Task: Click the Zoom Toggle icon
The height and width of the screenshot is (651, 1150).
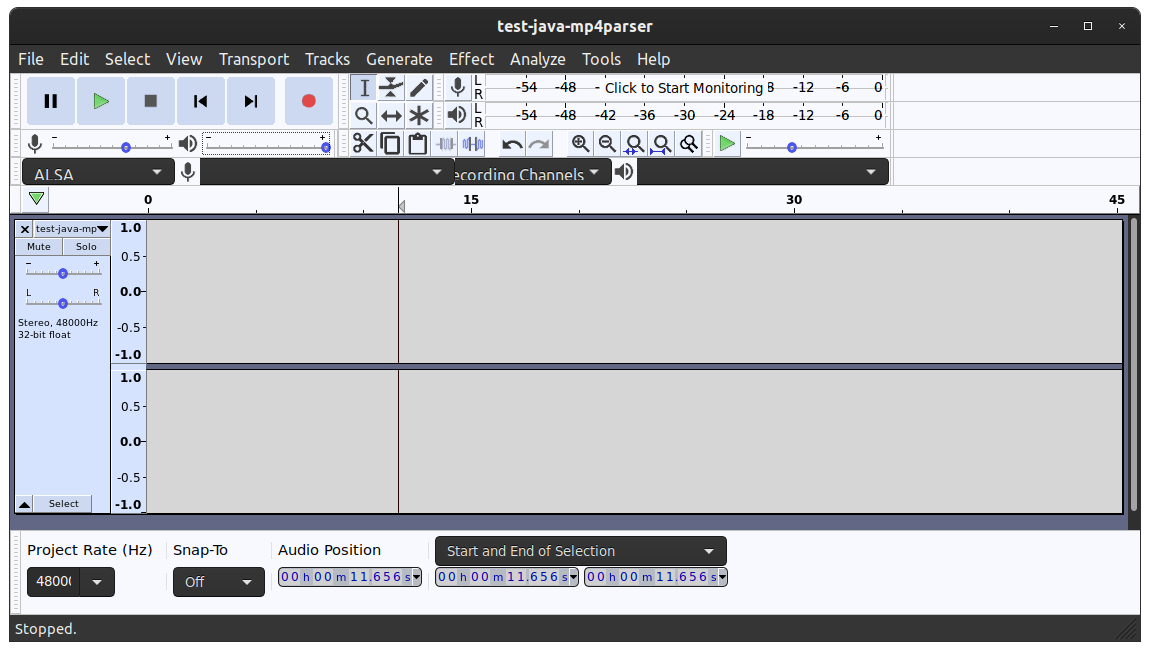Action: coord(689,144)
